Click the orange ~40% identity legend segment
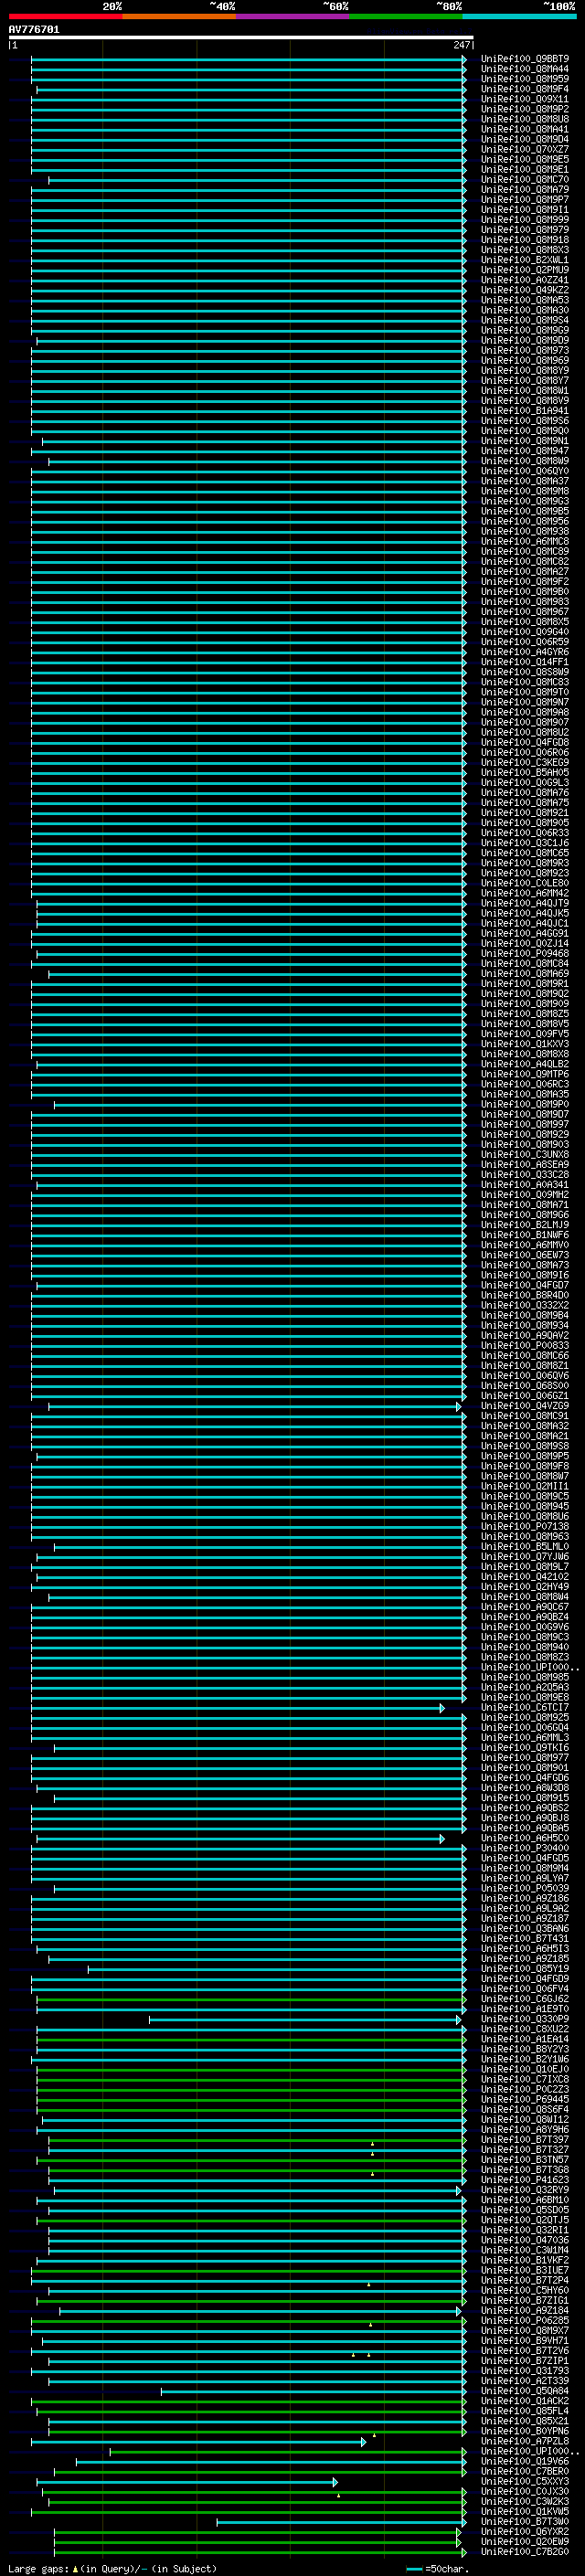 pyautogui.click(x=179, y=16)
